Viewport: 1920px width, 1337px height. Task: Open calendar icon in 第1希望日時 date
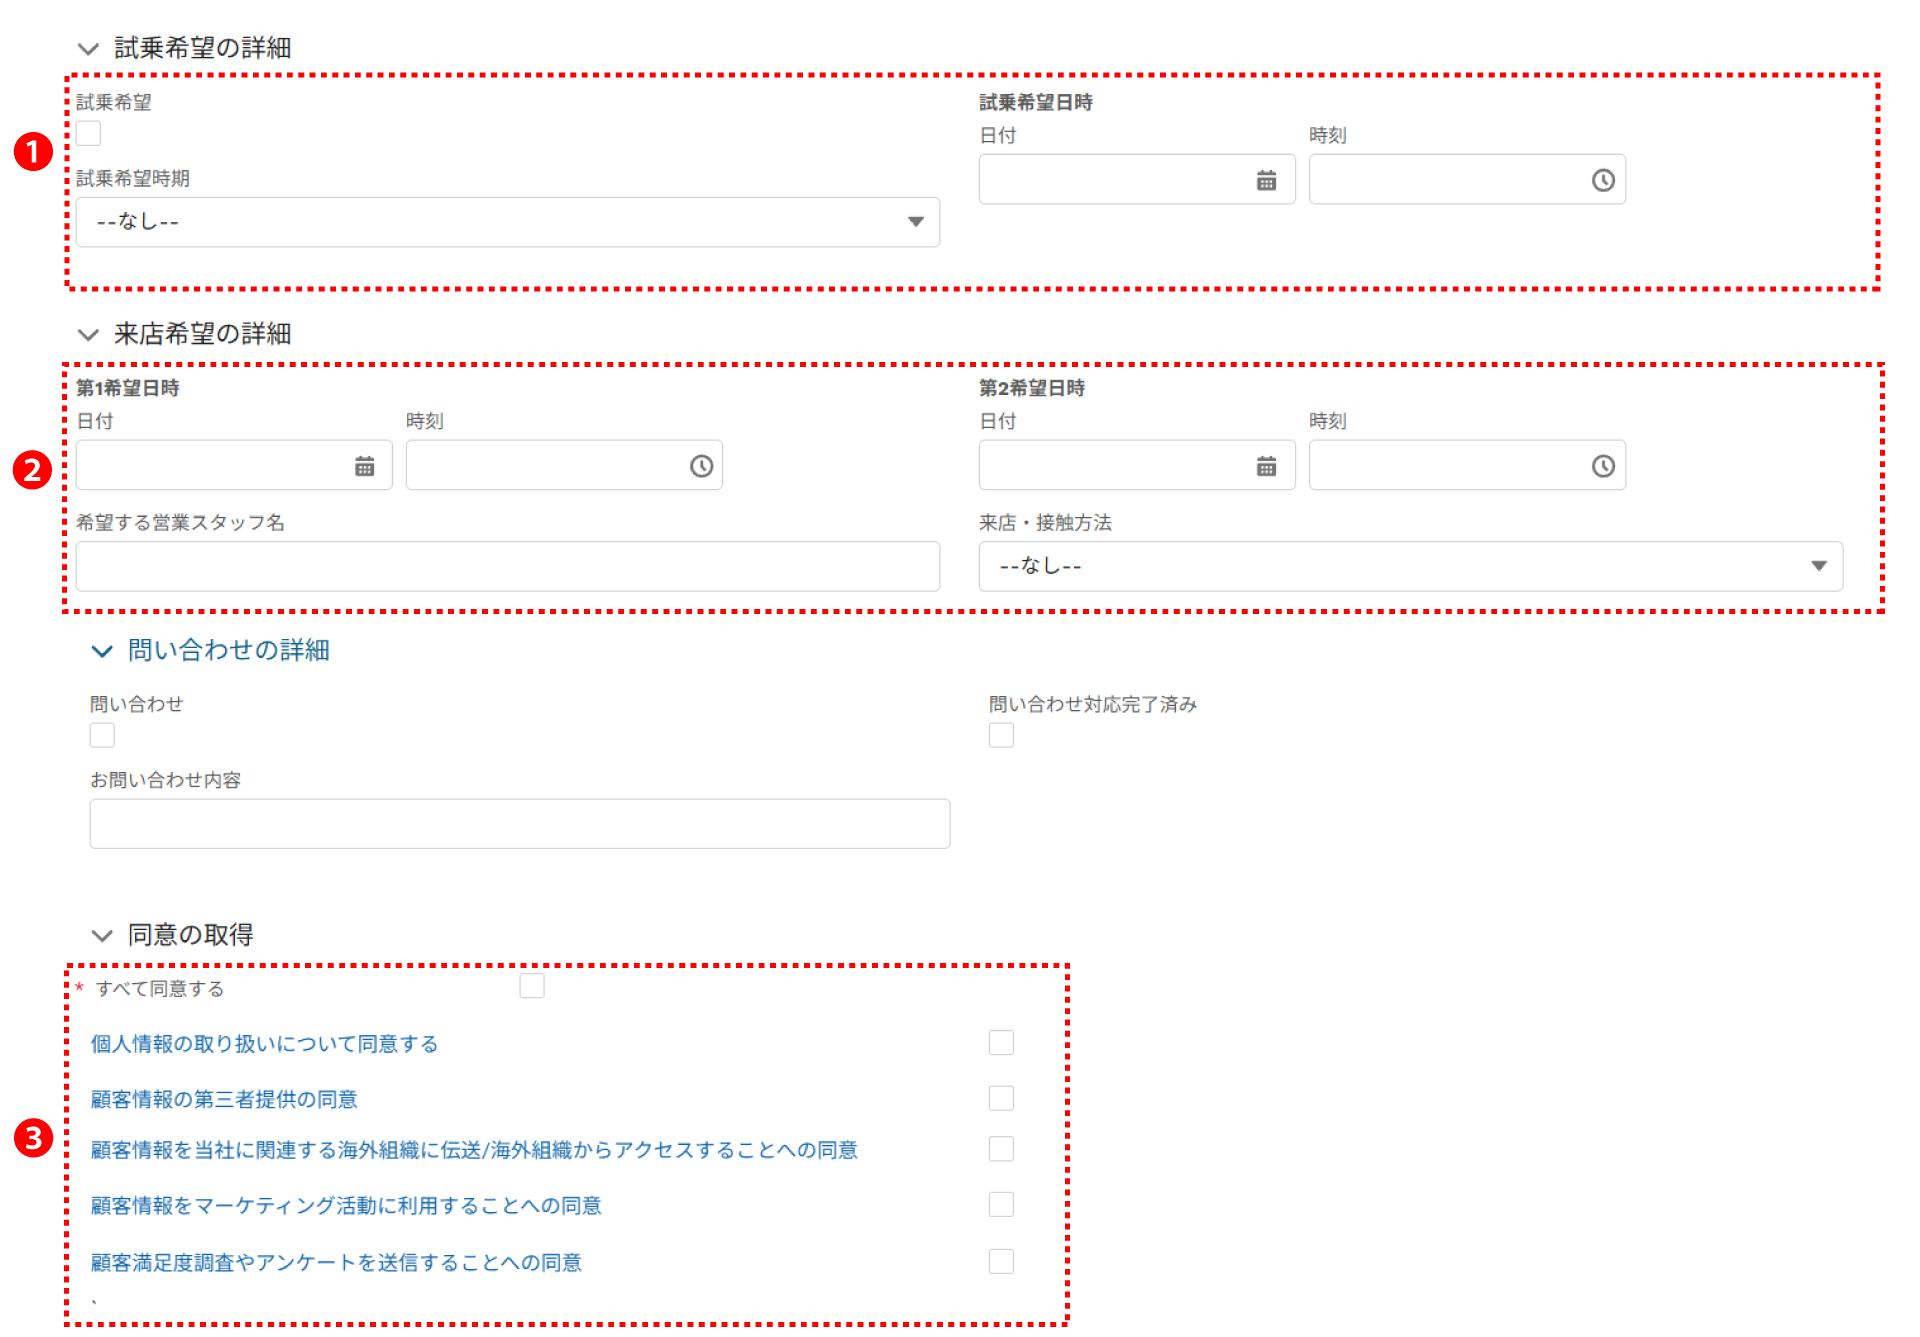coord(364,467)
